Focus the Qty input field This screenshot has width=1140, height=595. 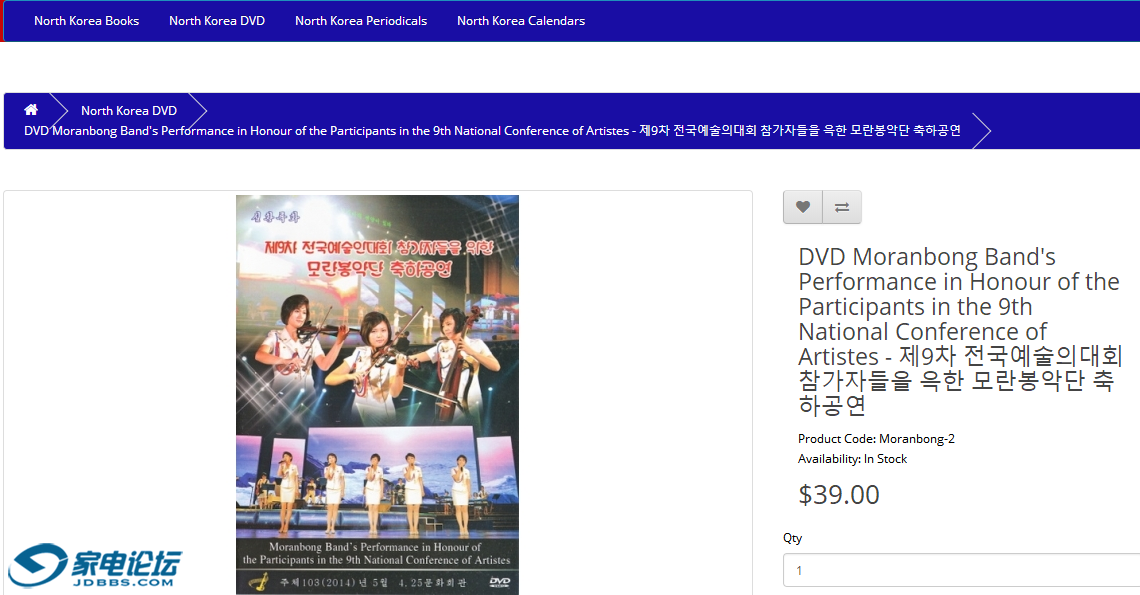tap(960, 570)
